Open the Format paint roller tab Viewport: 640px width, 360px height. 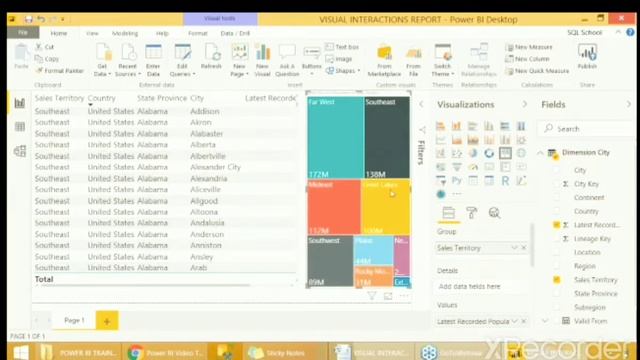point(471,213)
